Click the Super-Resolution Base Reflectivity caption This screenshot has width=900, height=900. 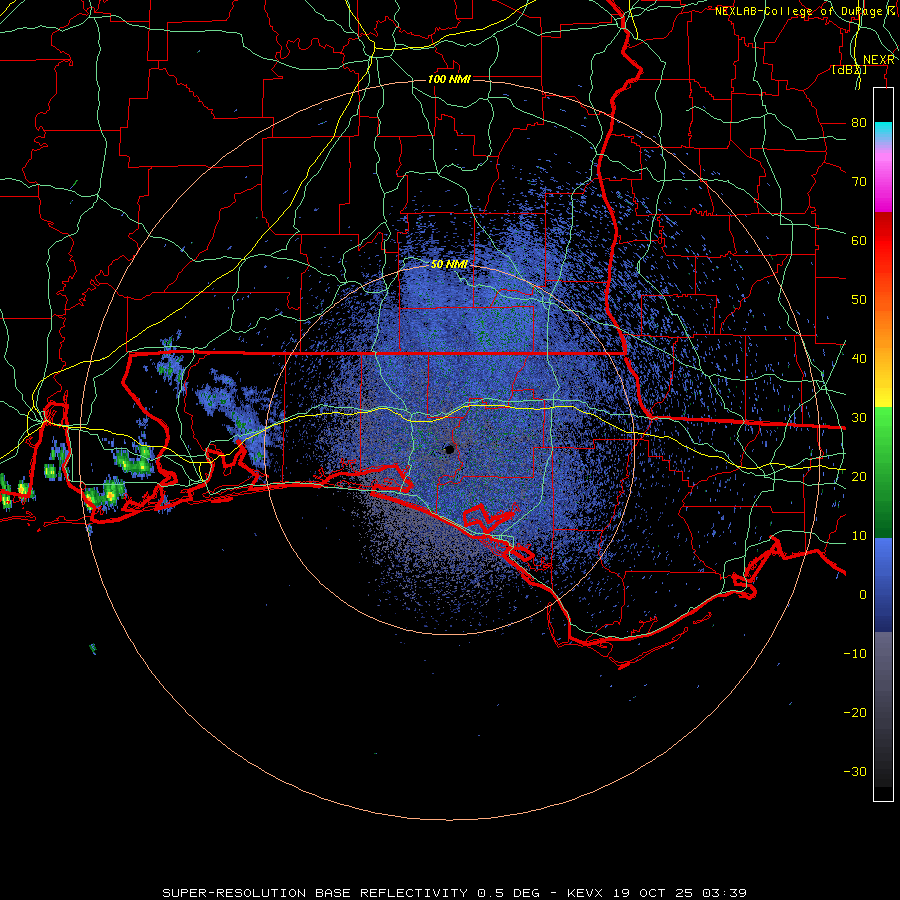pyautogui.click(x=455, y=893)
